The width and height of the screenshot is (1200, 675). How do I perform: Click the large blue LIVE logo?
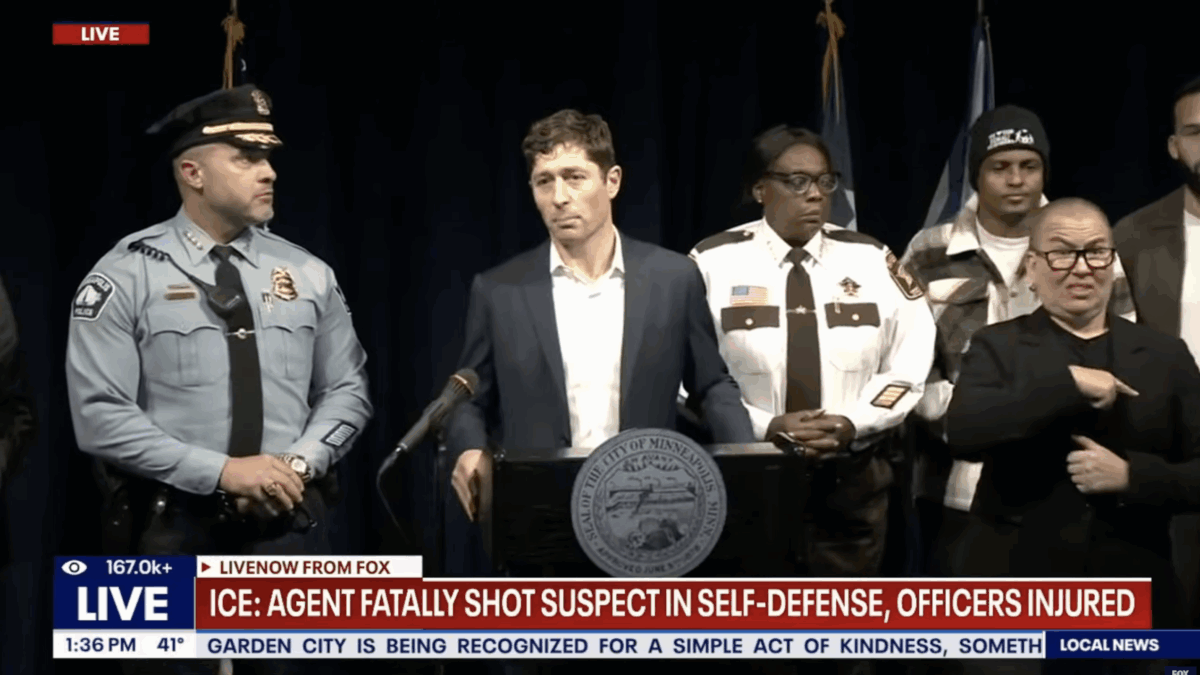coord(123,604)
